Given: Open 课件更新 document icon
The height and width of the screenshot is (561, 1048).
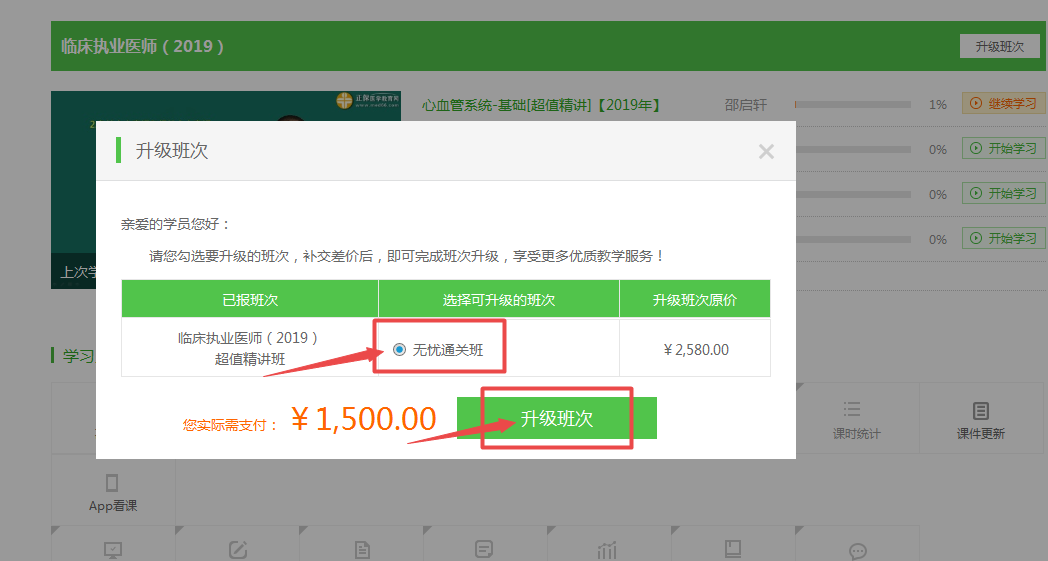Looking at the screenshot, I should click(981, 411).
